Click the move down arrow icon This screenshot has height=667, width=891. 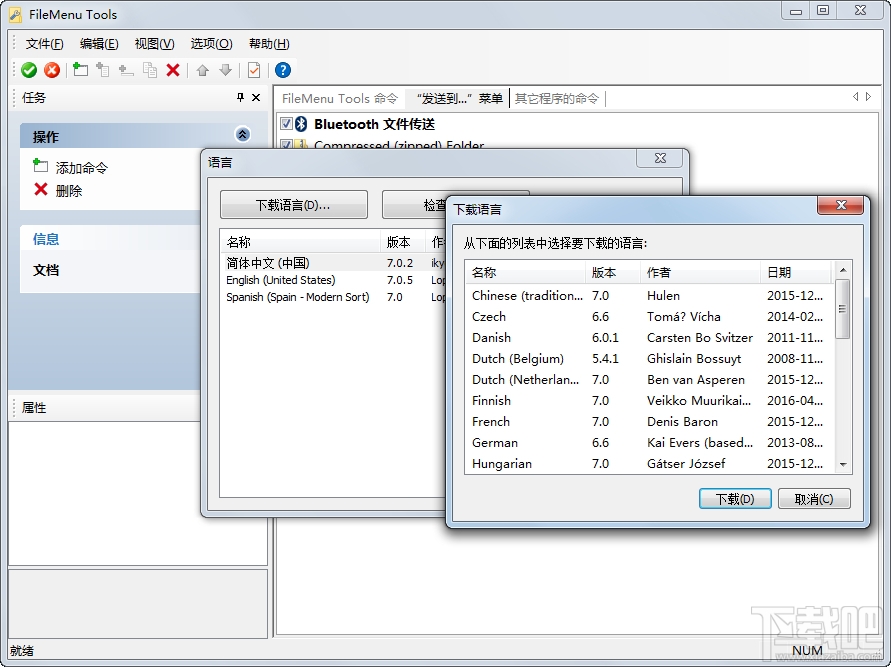pyautogui.click(x=226, y=70)
